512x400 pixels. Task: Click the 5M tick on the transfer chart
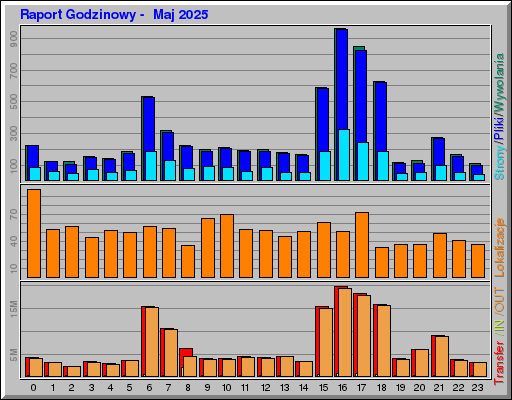coord(14,355)
